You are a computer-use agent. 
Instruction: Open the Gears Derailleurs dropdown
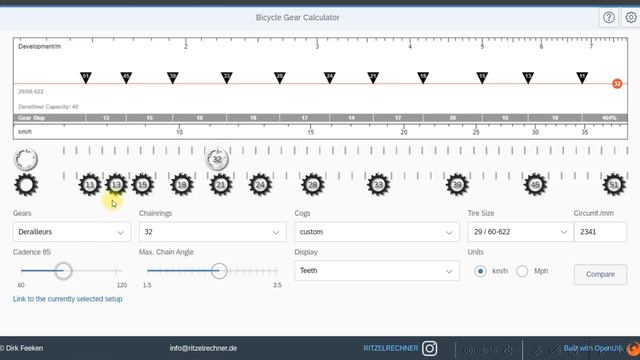[x=72, y=232]
